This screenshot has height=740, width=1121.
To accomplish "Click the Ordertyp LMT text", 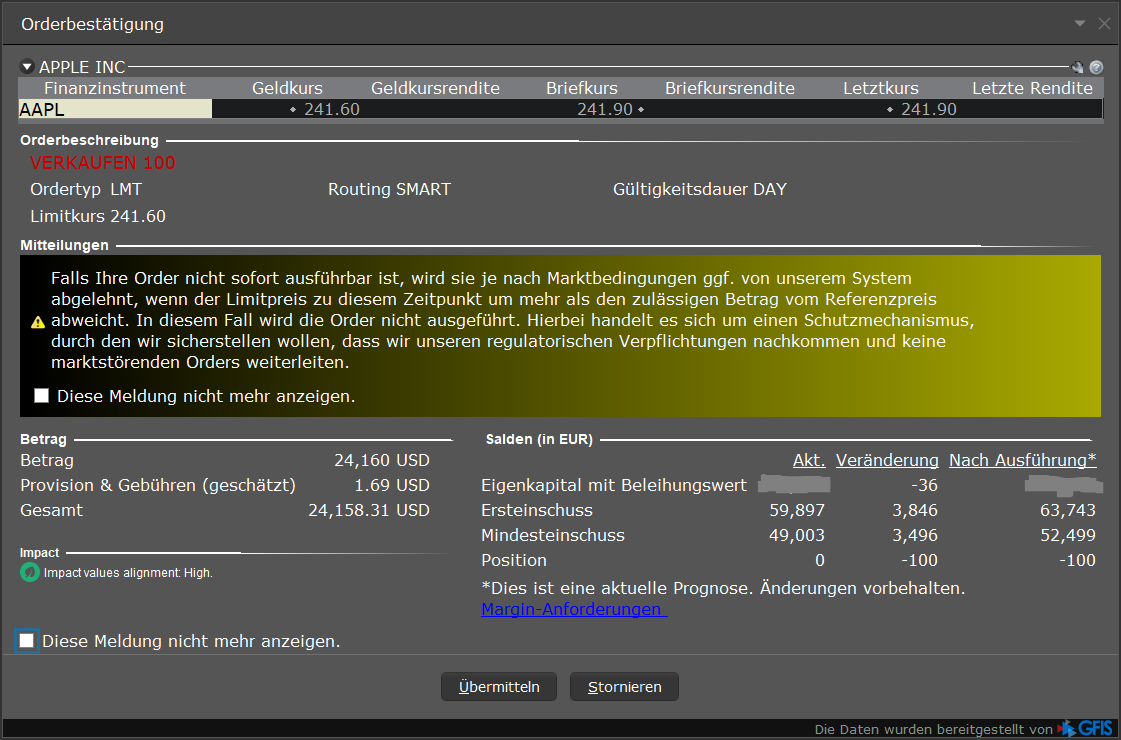I will tap(86, 189).
